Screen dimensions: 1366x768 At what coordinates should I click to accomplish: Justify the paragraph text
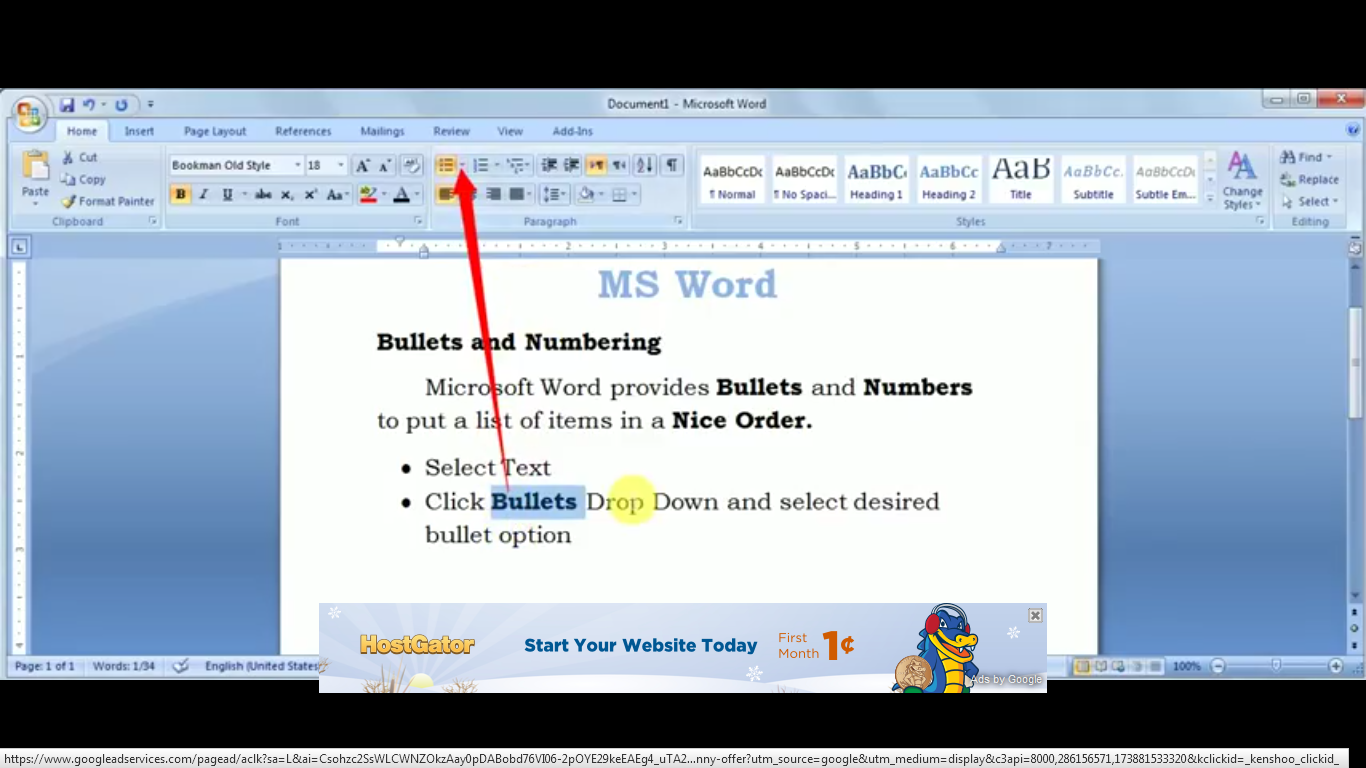tap(516, 194)
